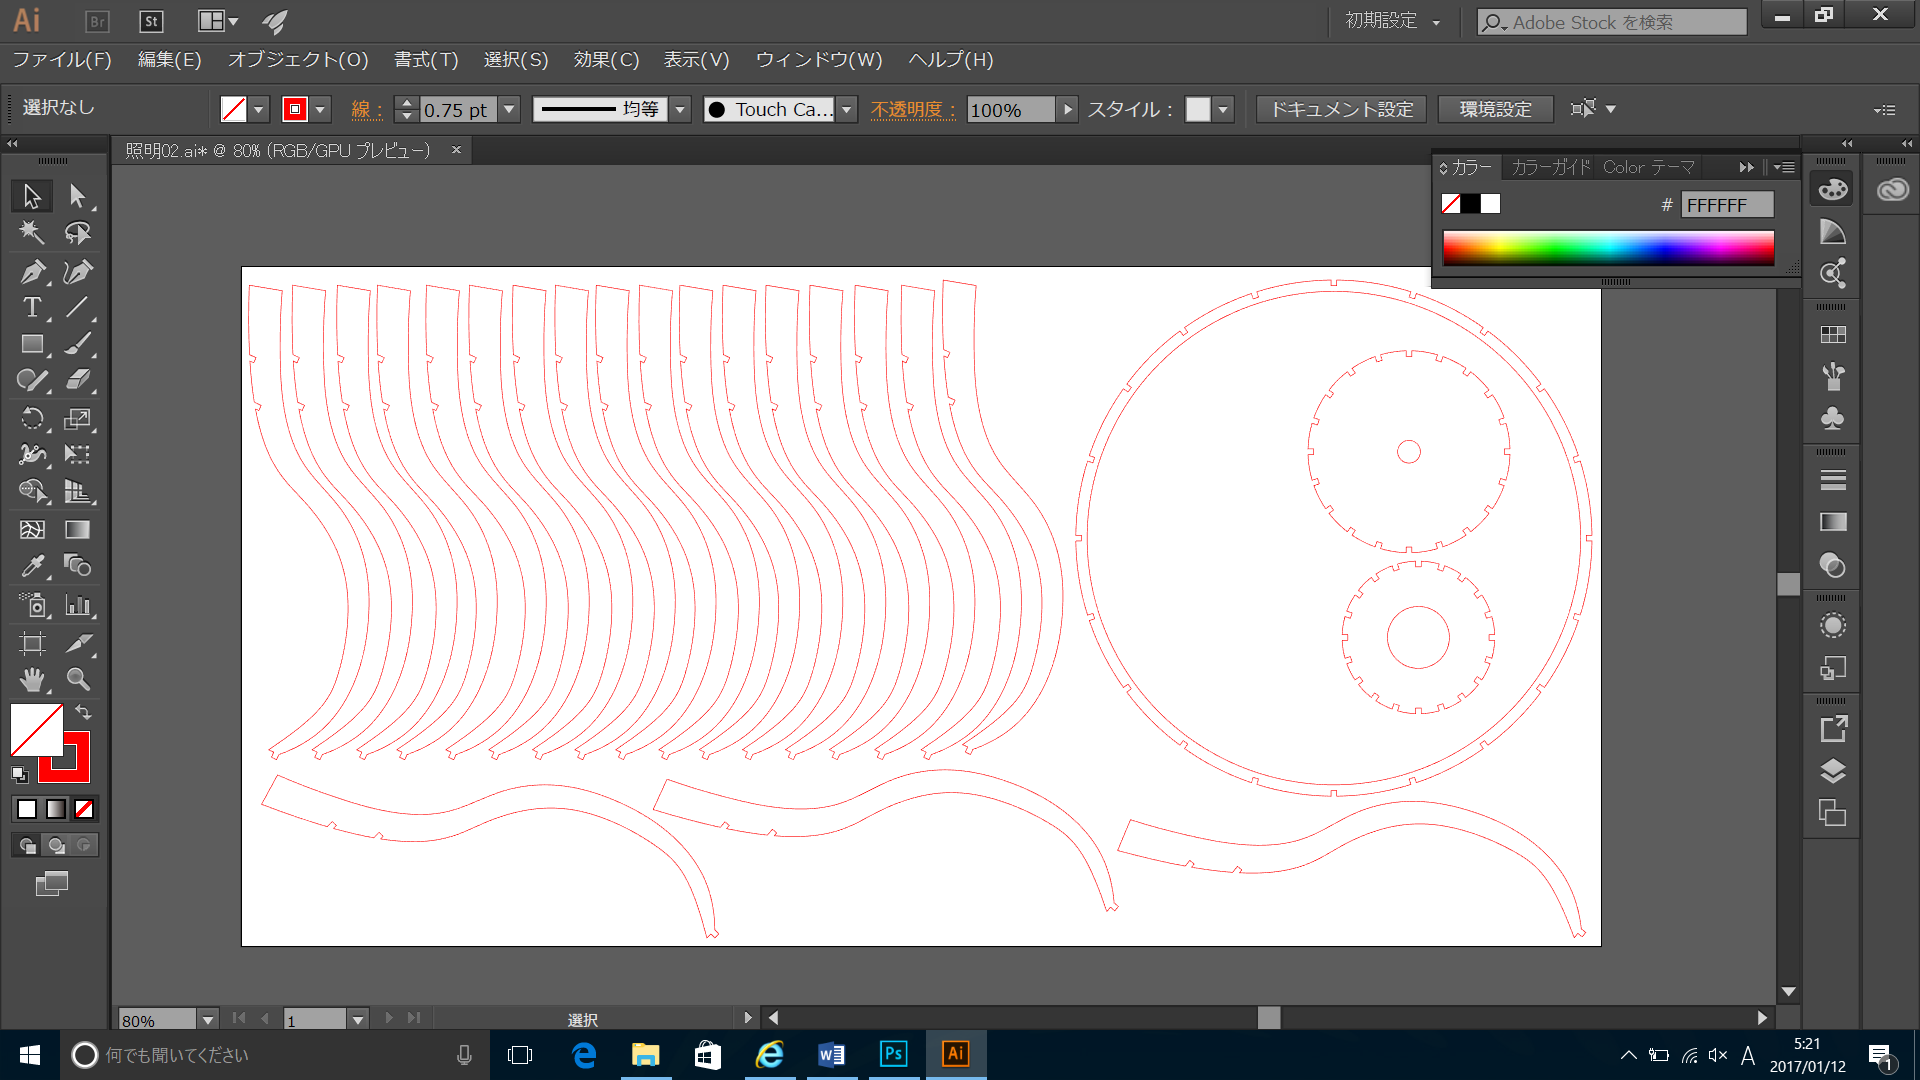
Task: Set paint mode to None
Action: (85, 809)
